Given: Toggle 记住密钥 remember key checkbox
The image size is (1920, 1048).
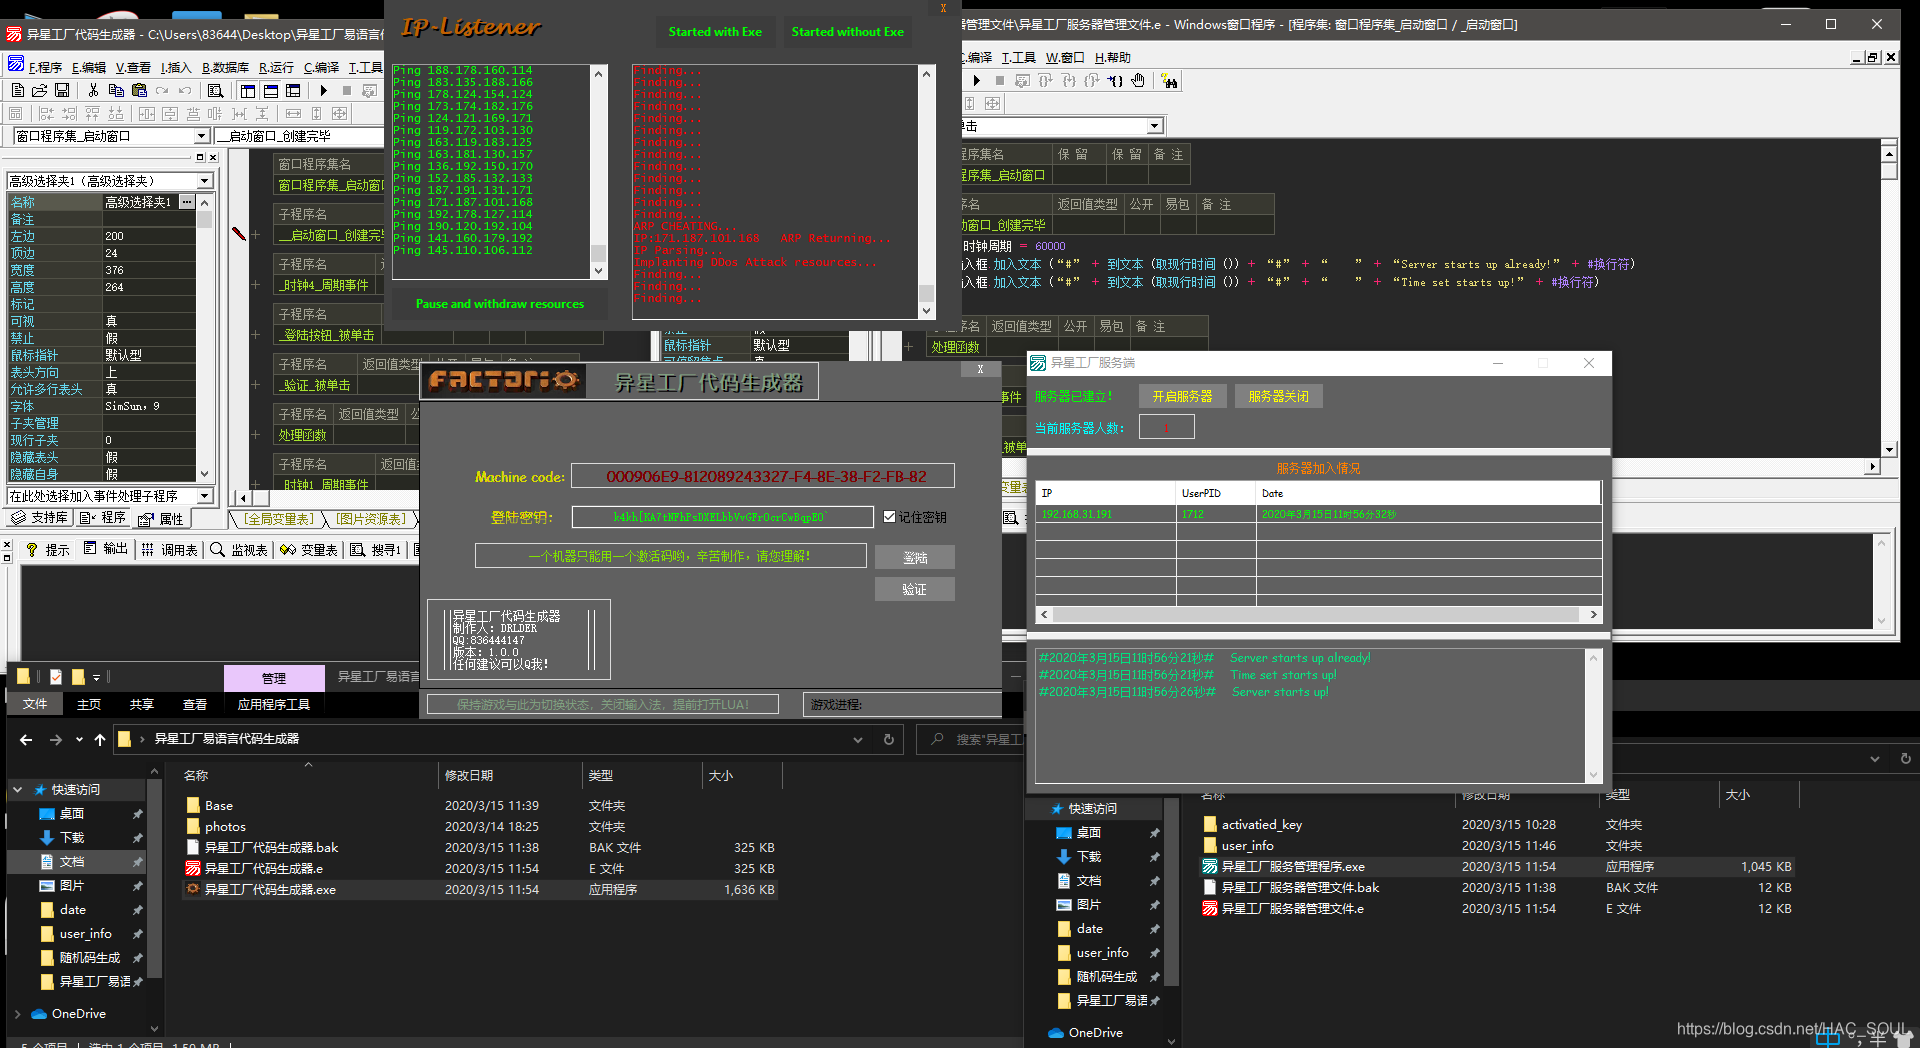Looking at the screenshot, I should 889,517.
